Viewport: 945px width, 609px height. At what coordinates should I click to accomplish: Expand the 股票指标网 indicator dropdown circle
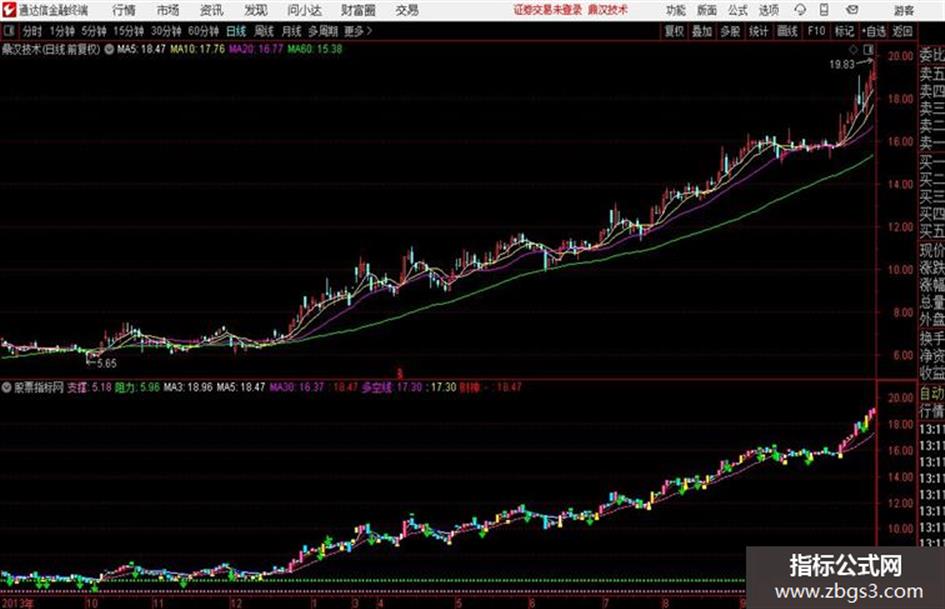point(7,388)
